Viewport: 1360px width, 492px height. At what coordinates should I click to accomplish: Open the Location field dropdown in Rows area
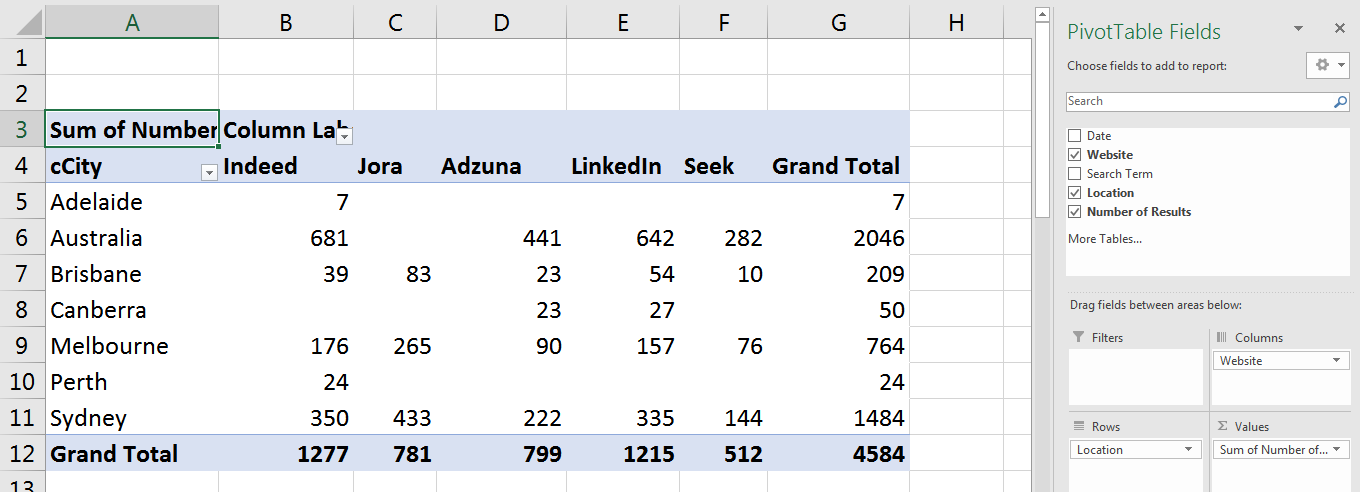click(x=1191, y=450)
